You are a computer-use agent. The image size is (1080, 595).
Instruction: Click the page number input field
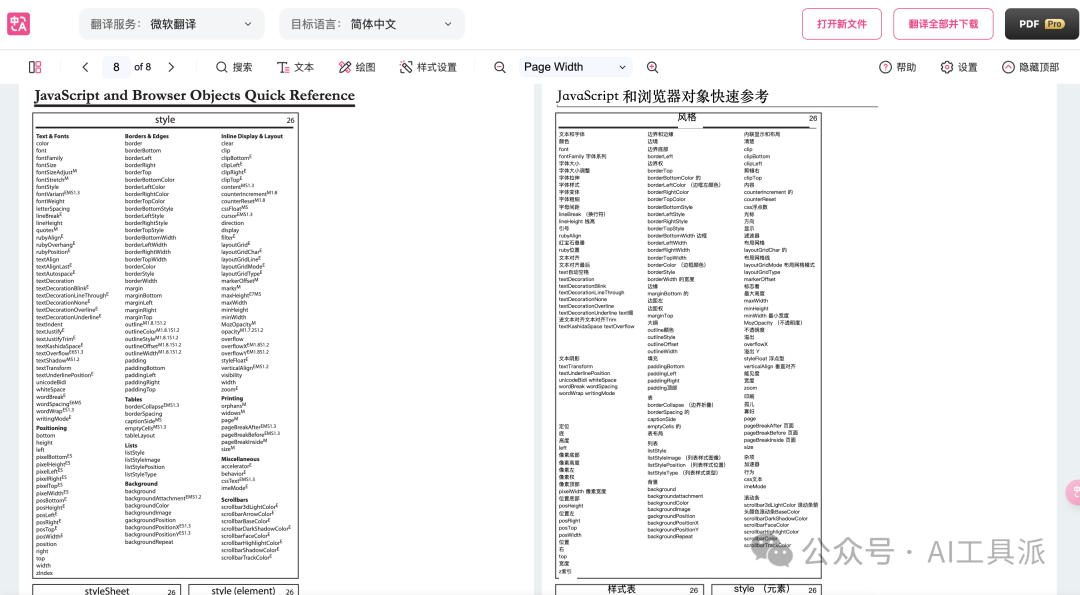[116, 67]
